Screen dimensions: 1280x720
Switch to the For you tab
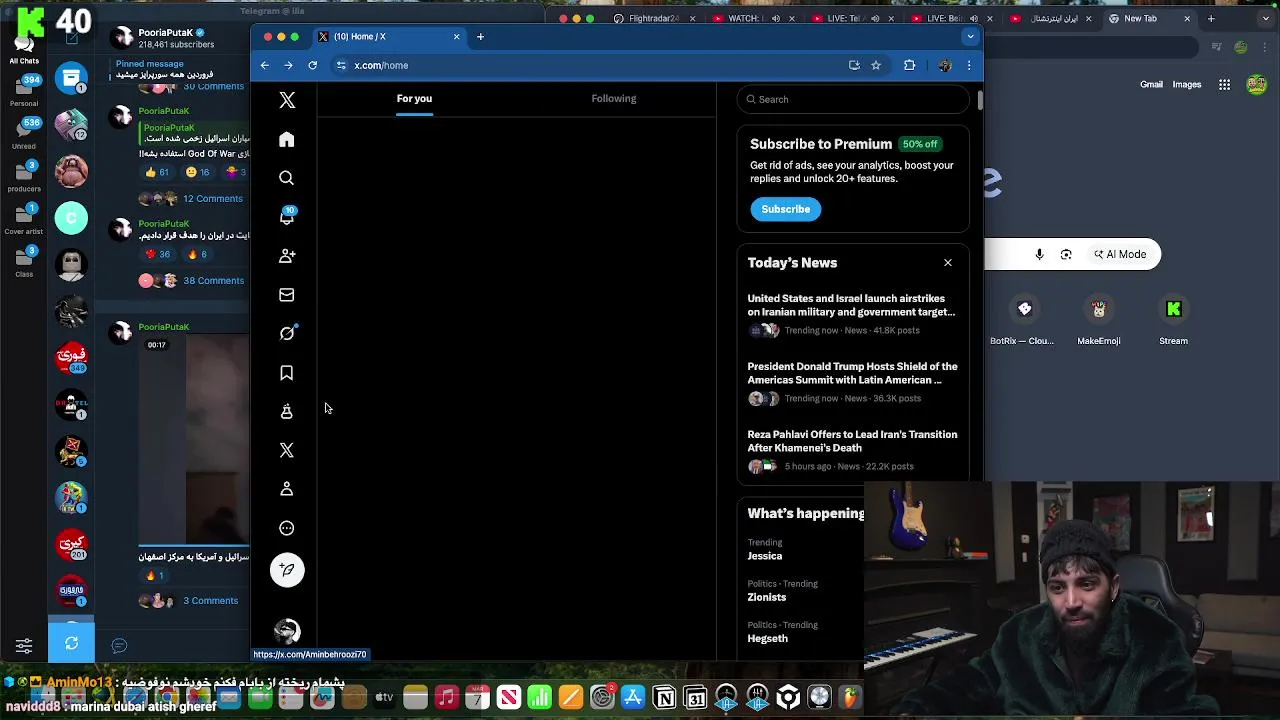[x=414, y=98]
